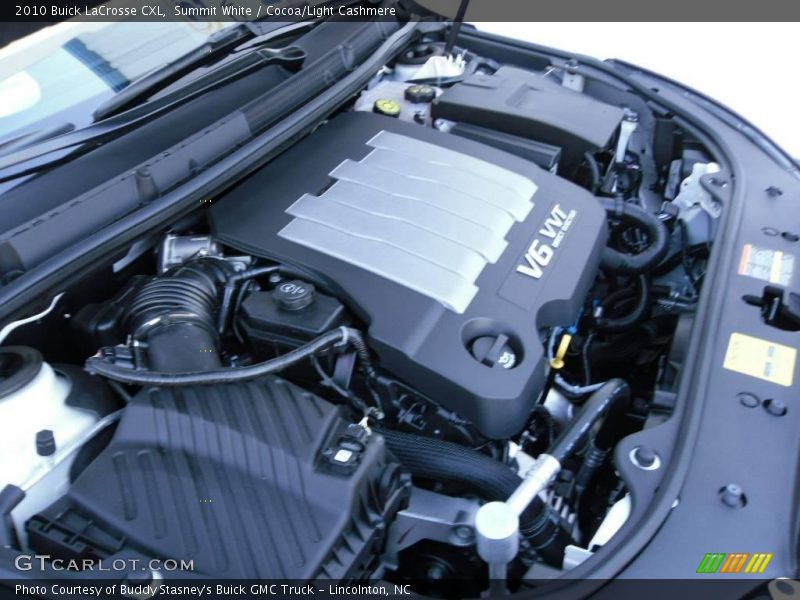Click the '2010 Buick LaCrosse CXL' caption text
The image size is (800, 600).
90,11
